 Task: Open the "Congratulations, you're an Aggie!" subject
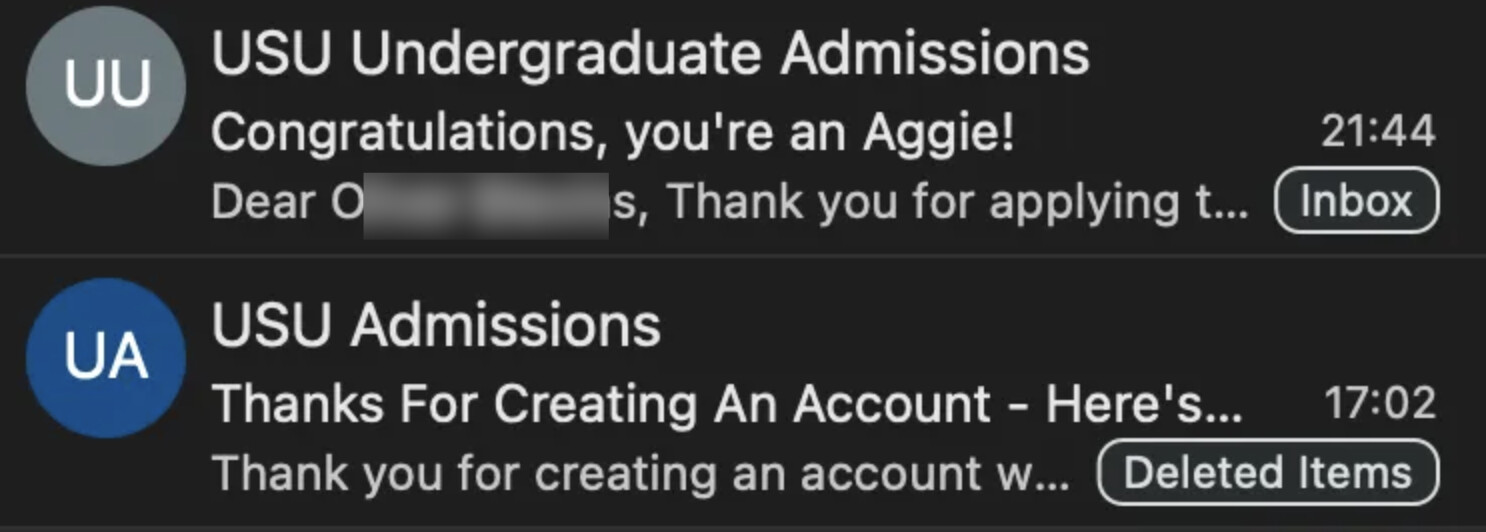612,133
